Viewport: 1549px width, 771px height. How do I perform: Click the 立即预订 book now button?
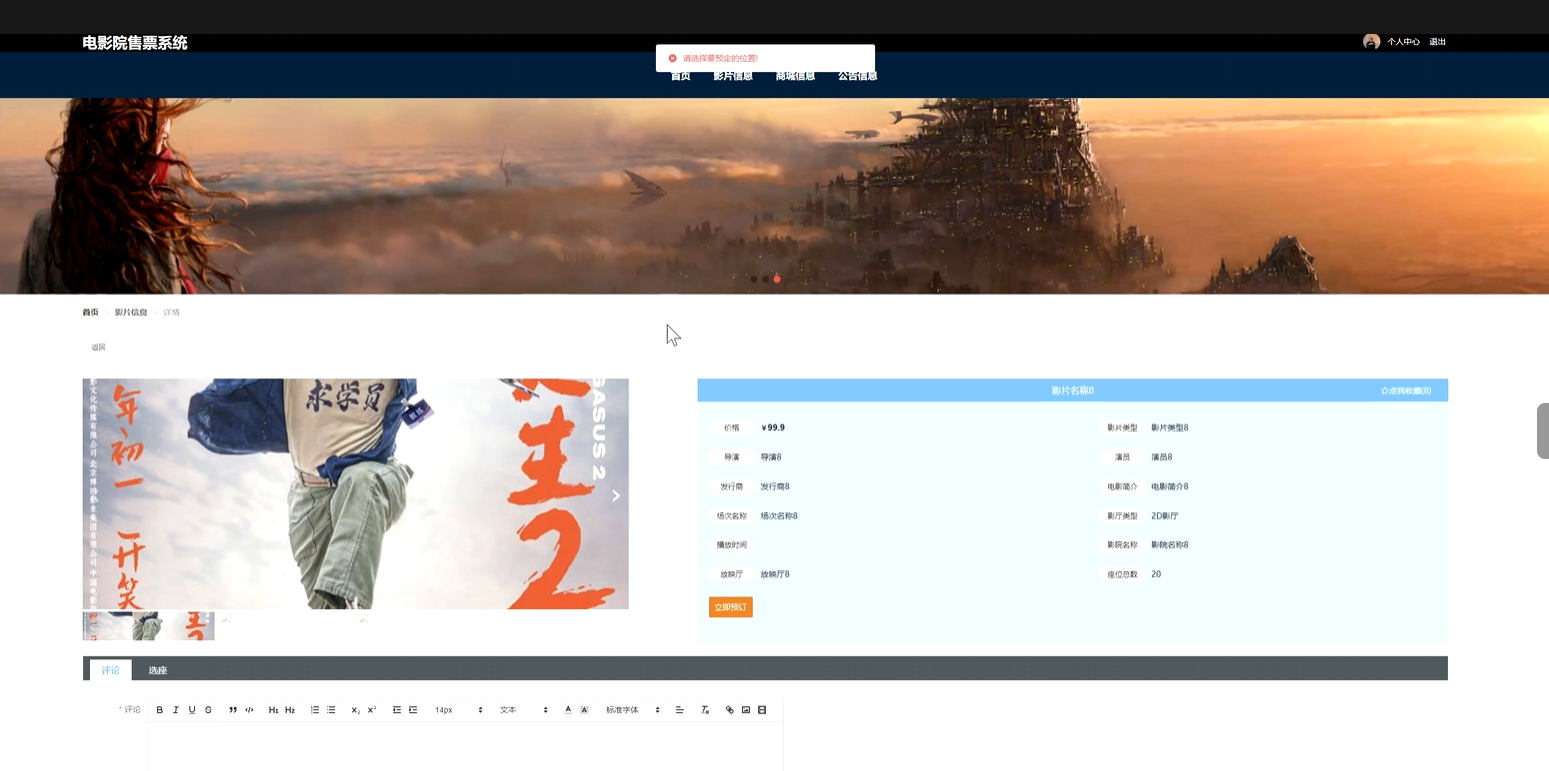[x=731, y=607]
